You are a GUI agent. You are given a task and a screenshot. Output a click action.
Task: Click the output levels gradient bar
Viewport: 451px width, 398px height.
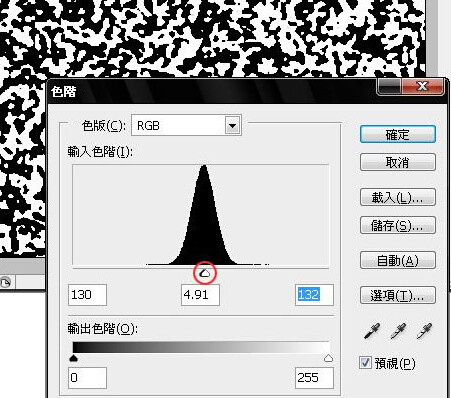201,347
